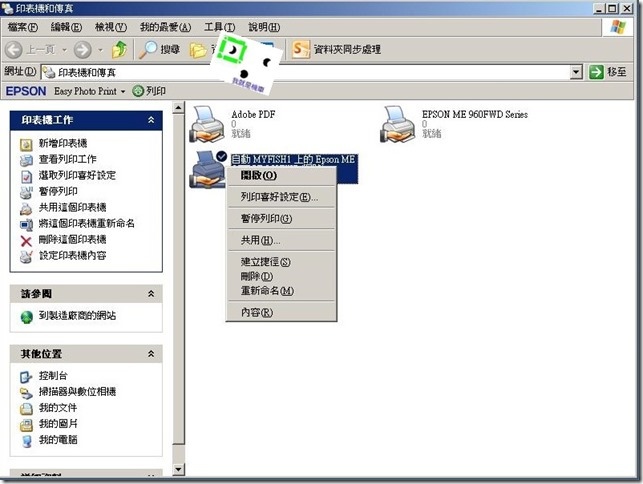The width and height of the screenshot is (643, 484).
Task: Select EPSON ME 960FWD Series printer icon
Action: pyautogui.click(x=398, y=124)
